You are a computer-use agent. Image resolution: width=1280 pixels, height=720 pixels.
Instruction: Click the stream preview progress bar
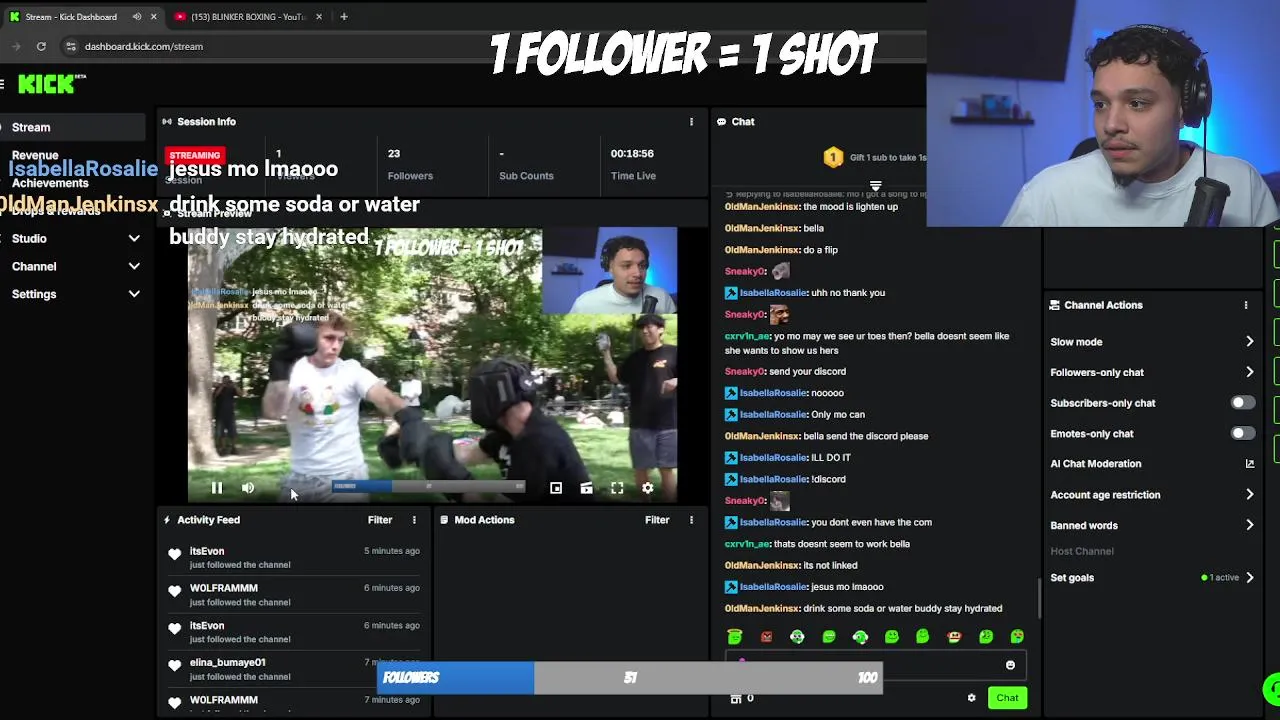pos(428,487)
